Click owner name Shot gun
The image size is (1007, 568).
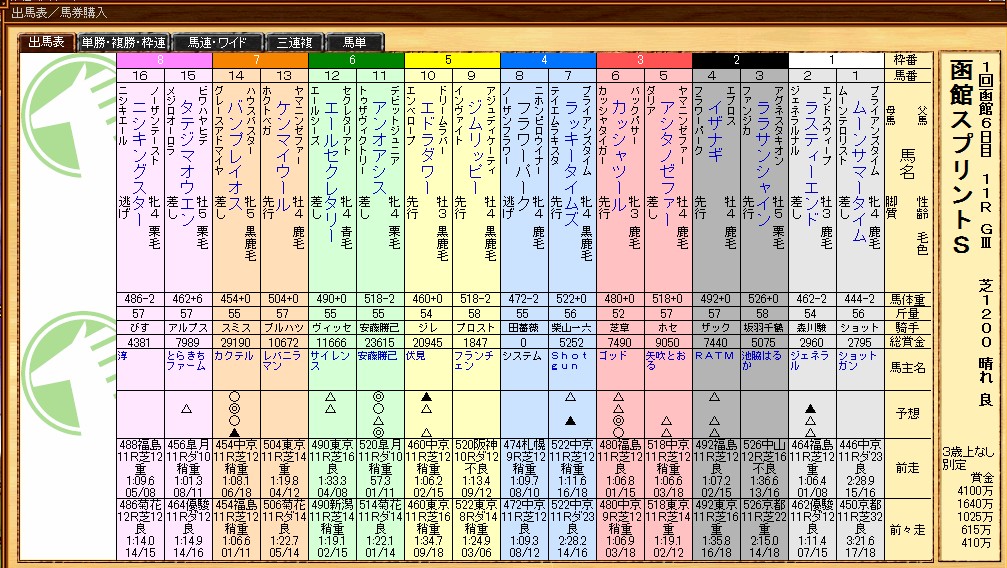point(570,360)
